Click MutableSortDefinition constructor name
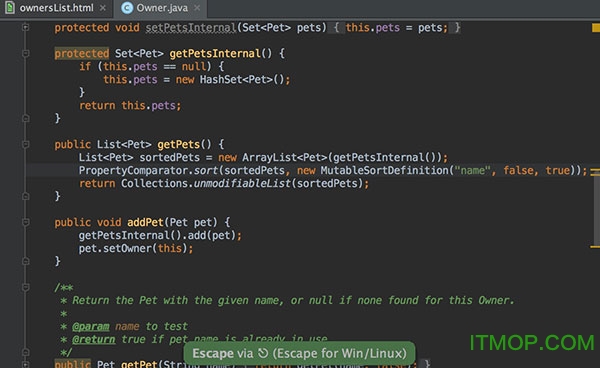 (385, 170)
